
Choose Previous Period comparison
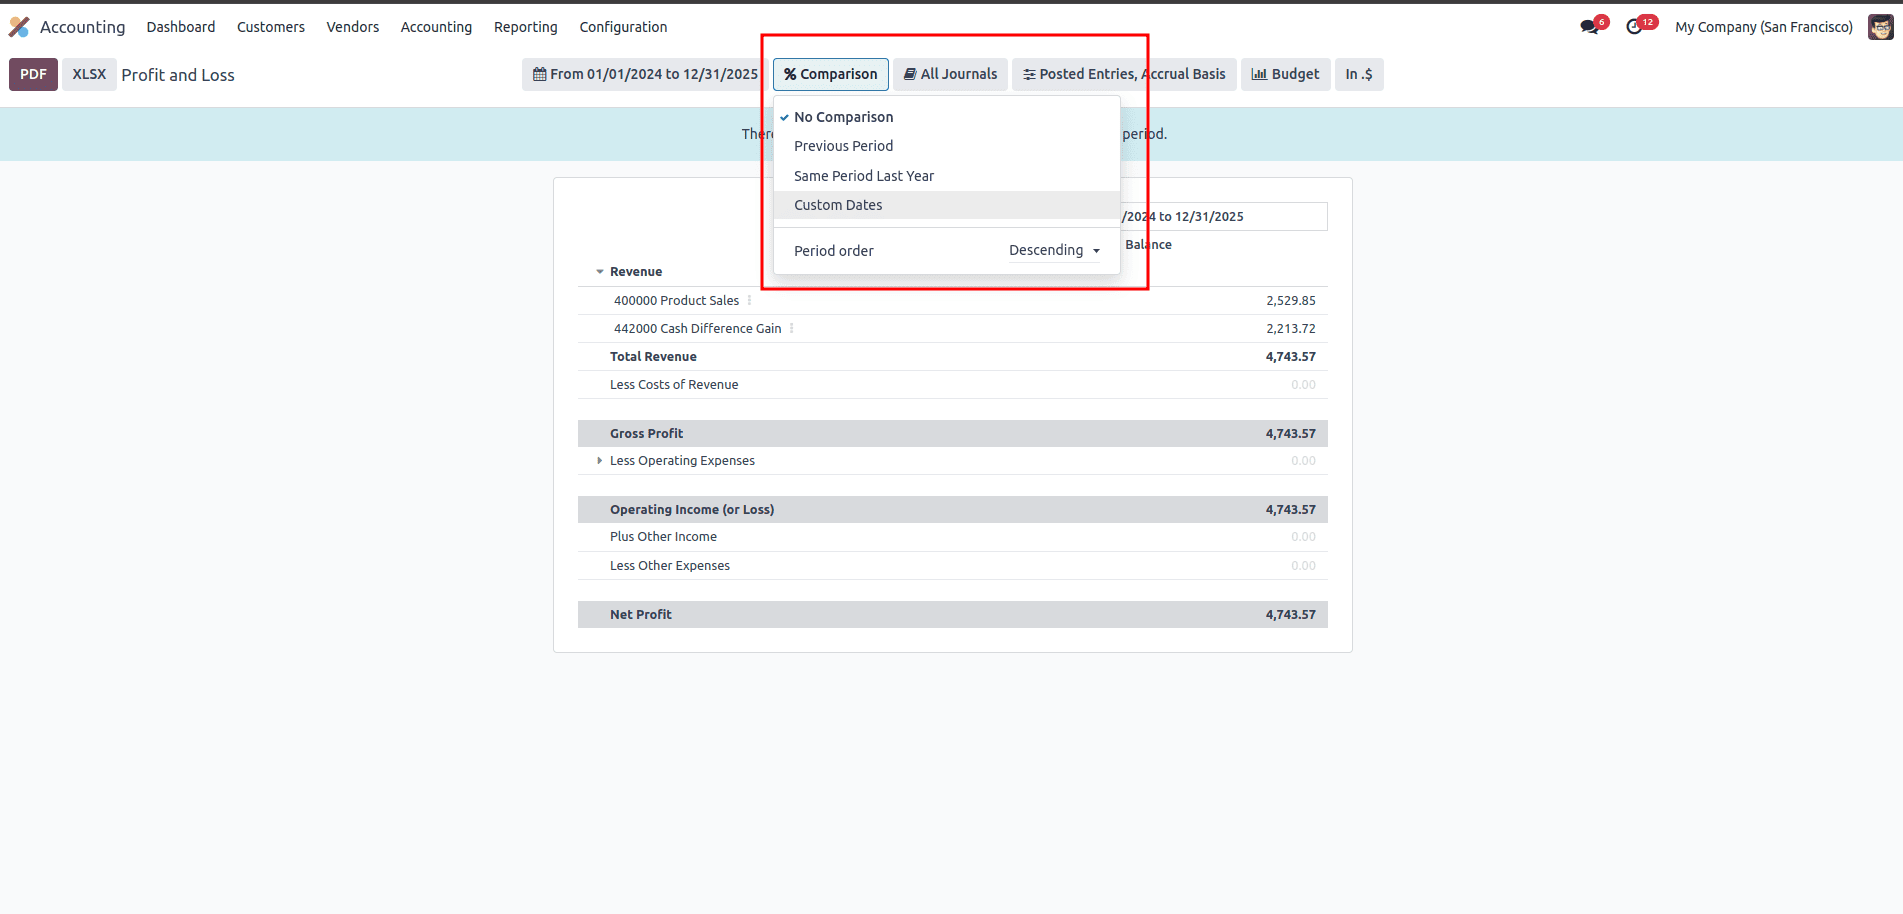coord(843,146)
